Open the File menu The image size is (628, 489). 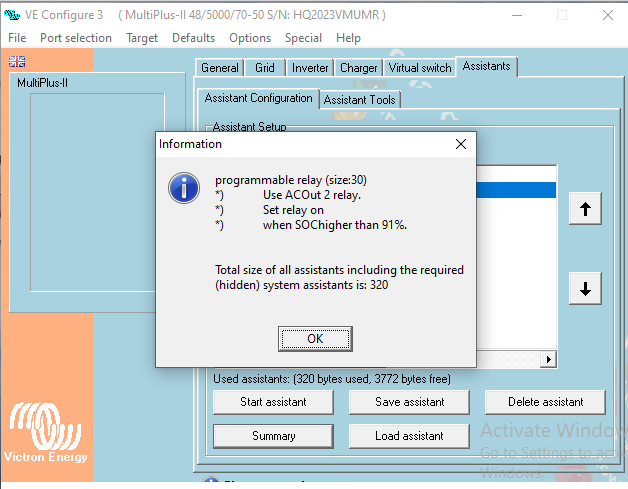17,38
